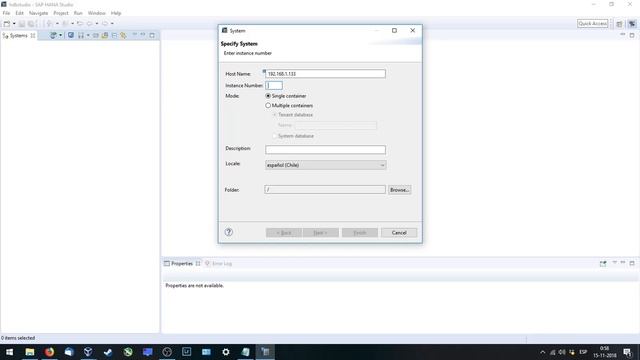The image size is (640, 360).
Task: Select the active perspective icon at top right
Action: pos(632,24)
